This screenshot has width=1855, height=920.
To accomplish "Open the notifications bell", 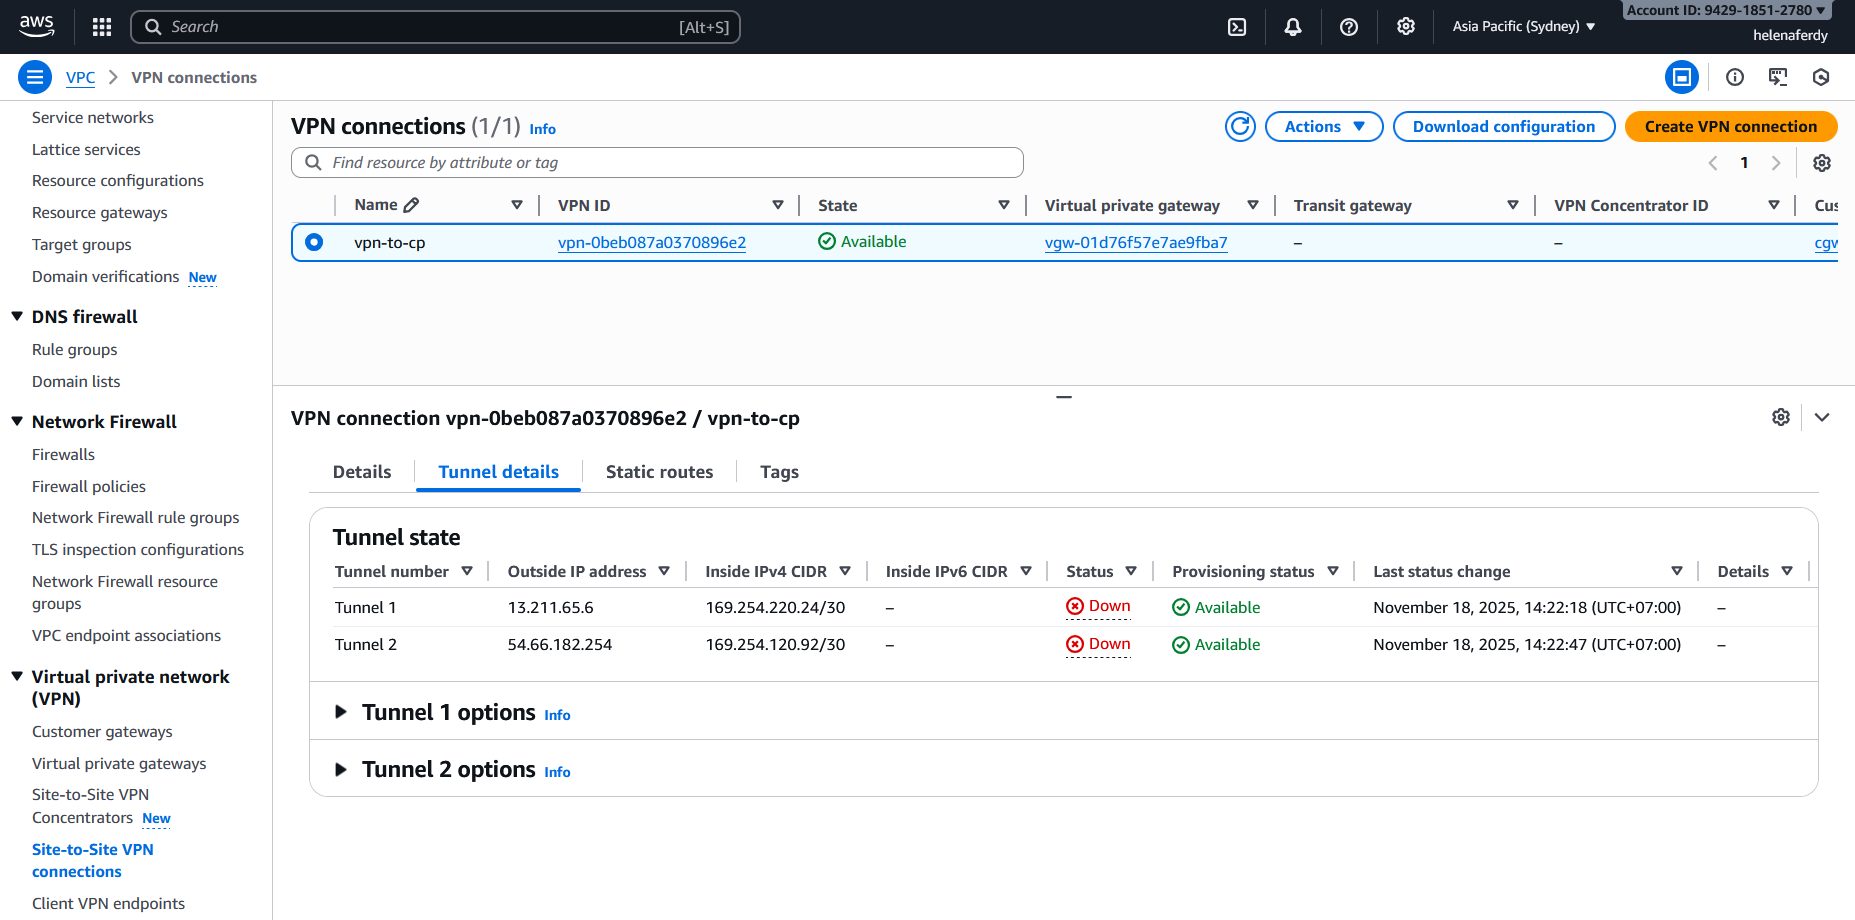I will pyautogui.click(x=1293, y=27).
